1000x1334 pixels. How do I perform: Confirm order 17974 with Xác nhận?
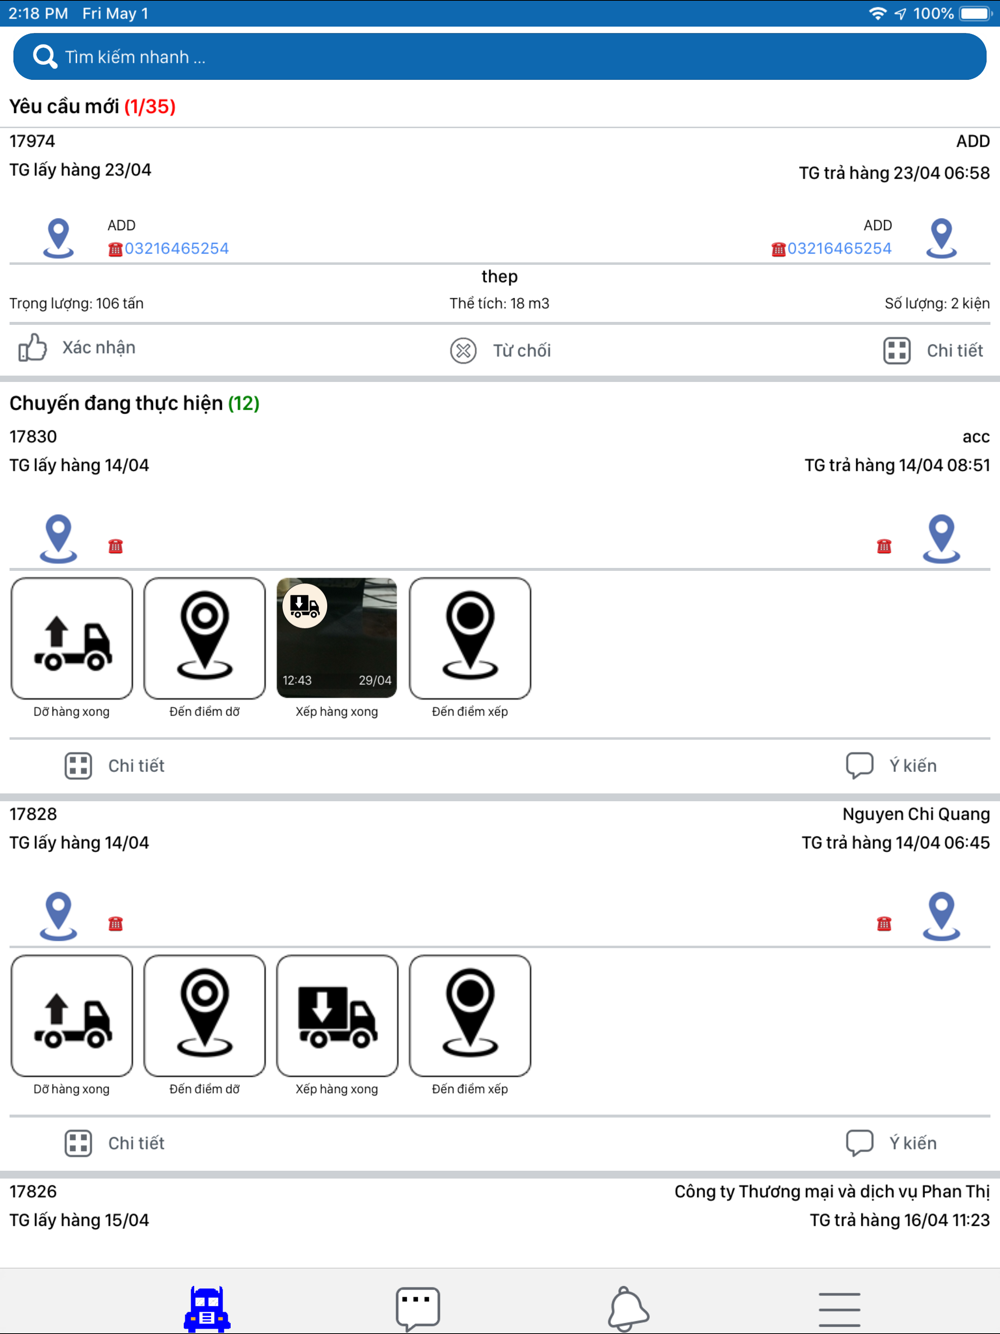78,348
